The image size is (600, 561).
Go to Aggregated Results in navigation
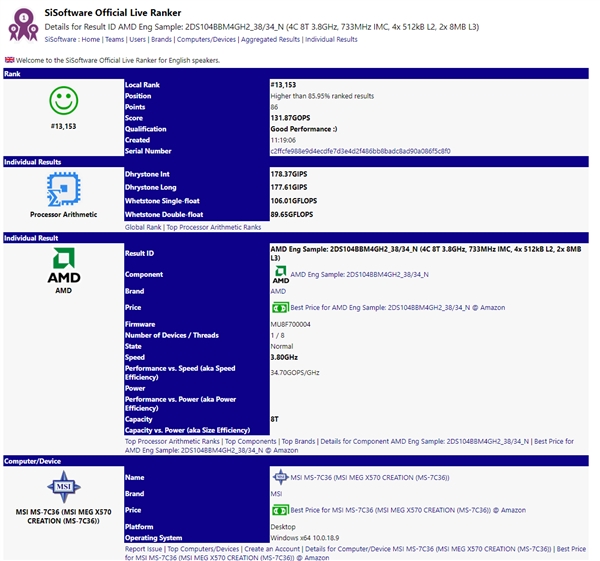tap(271, 40)
